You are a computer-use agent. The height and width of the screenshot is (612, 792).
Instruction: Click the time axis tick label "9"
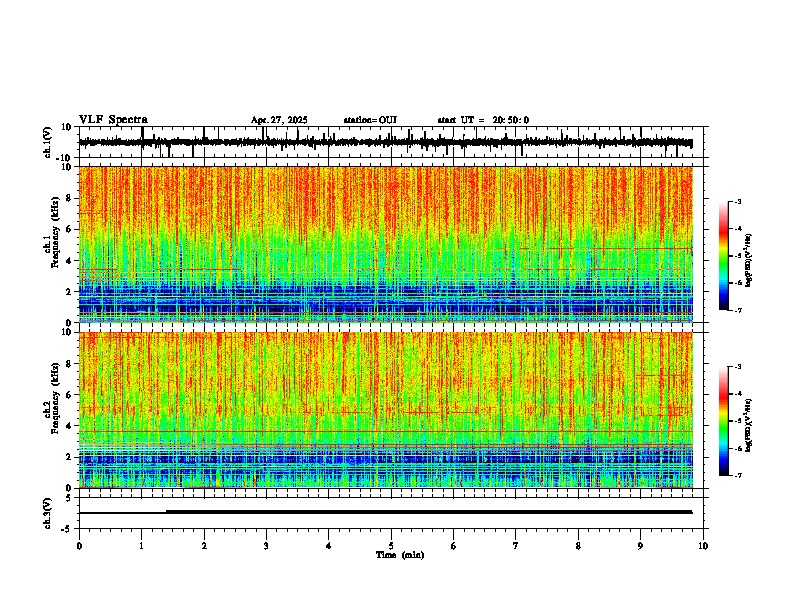pyautogui.click(x=640, y=545)
